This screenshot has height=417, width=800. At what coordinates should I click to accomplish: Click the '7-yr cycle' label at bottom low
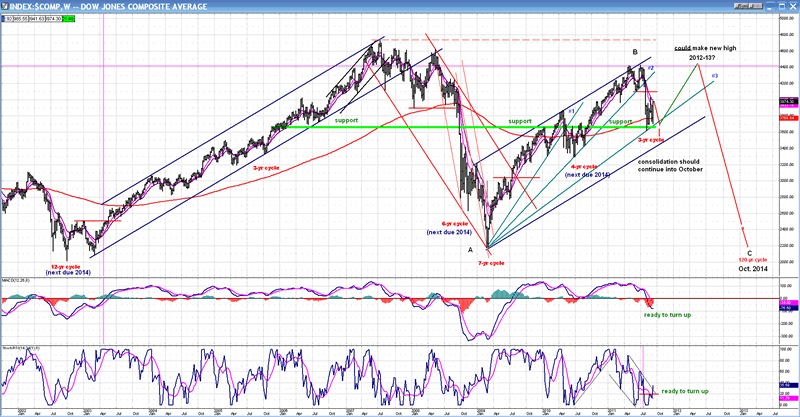coord(490,263)
